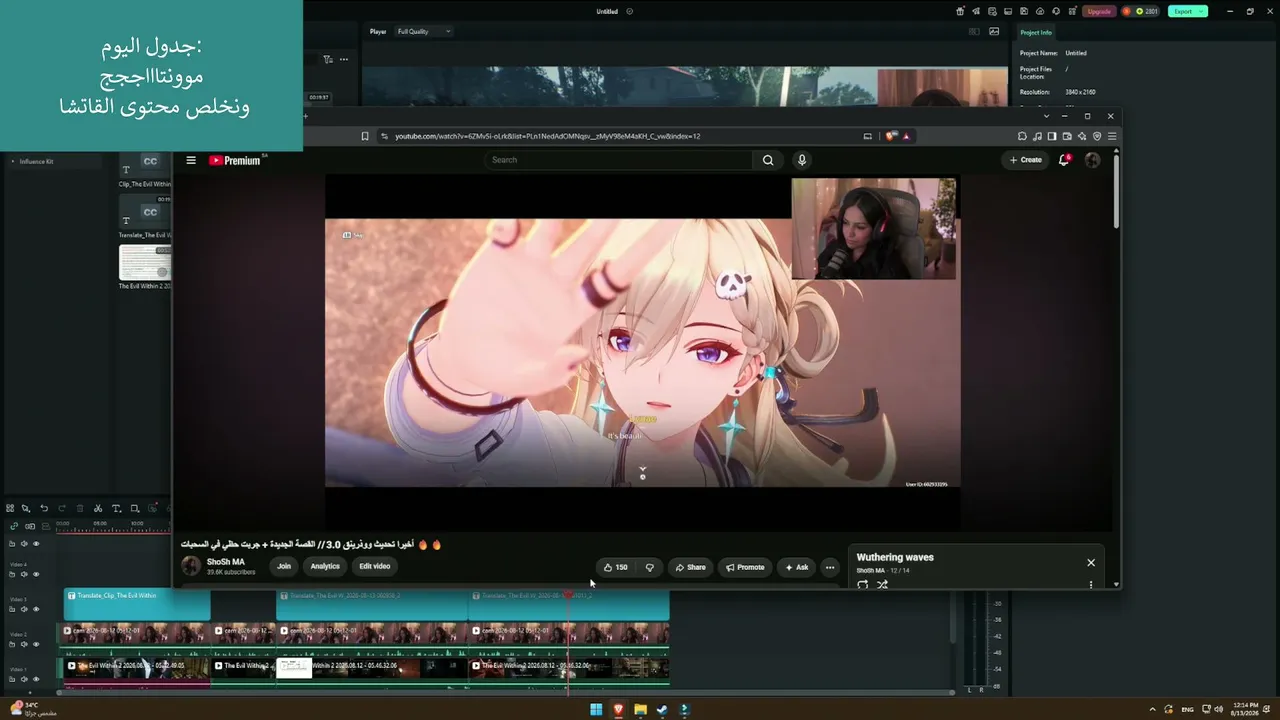Toggle visibility of the Video 2 track
The height and width of the screenshot is (720, 1280).
coord(36,644)
